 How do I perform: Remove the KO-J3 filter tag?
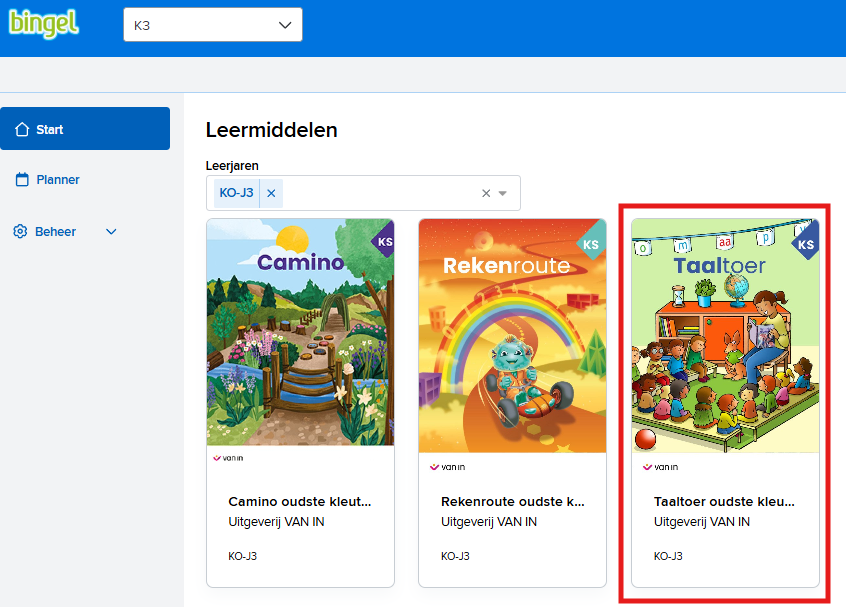pyautogui.click(x=271, y=193)
